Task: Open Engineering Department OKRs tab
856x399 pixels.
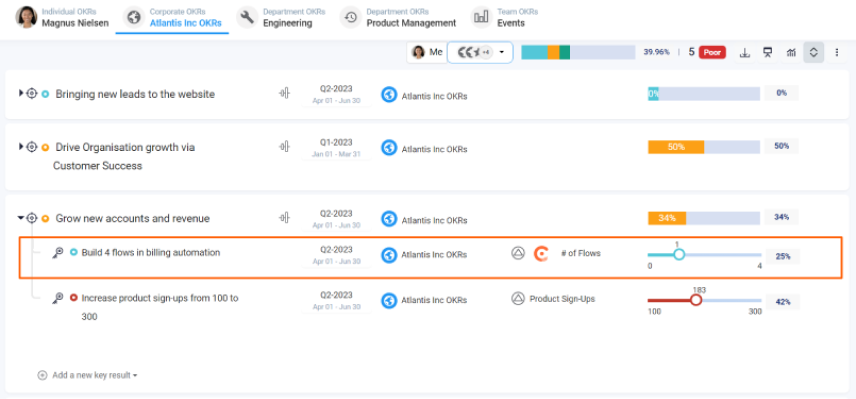Action: click(x=281, y=18)
